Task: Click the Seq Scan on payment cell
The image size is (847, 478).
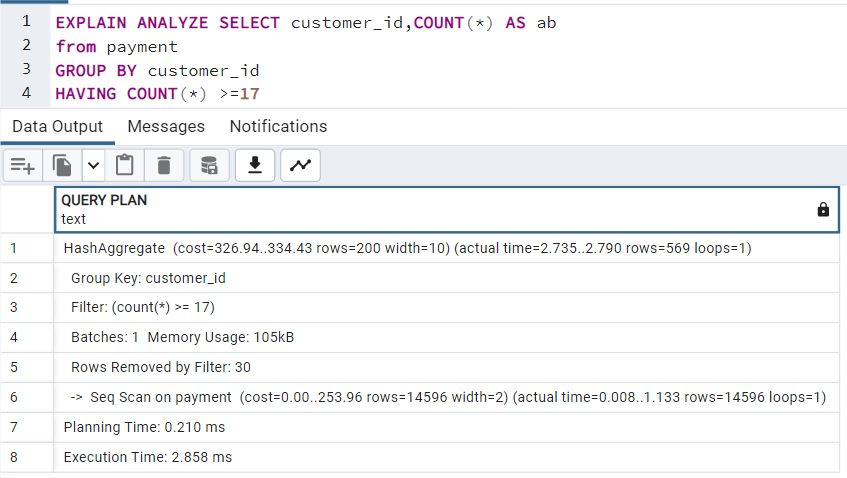Action: point(447,398)
